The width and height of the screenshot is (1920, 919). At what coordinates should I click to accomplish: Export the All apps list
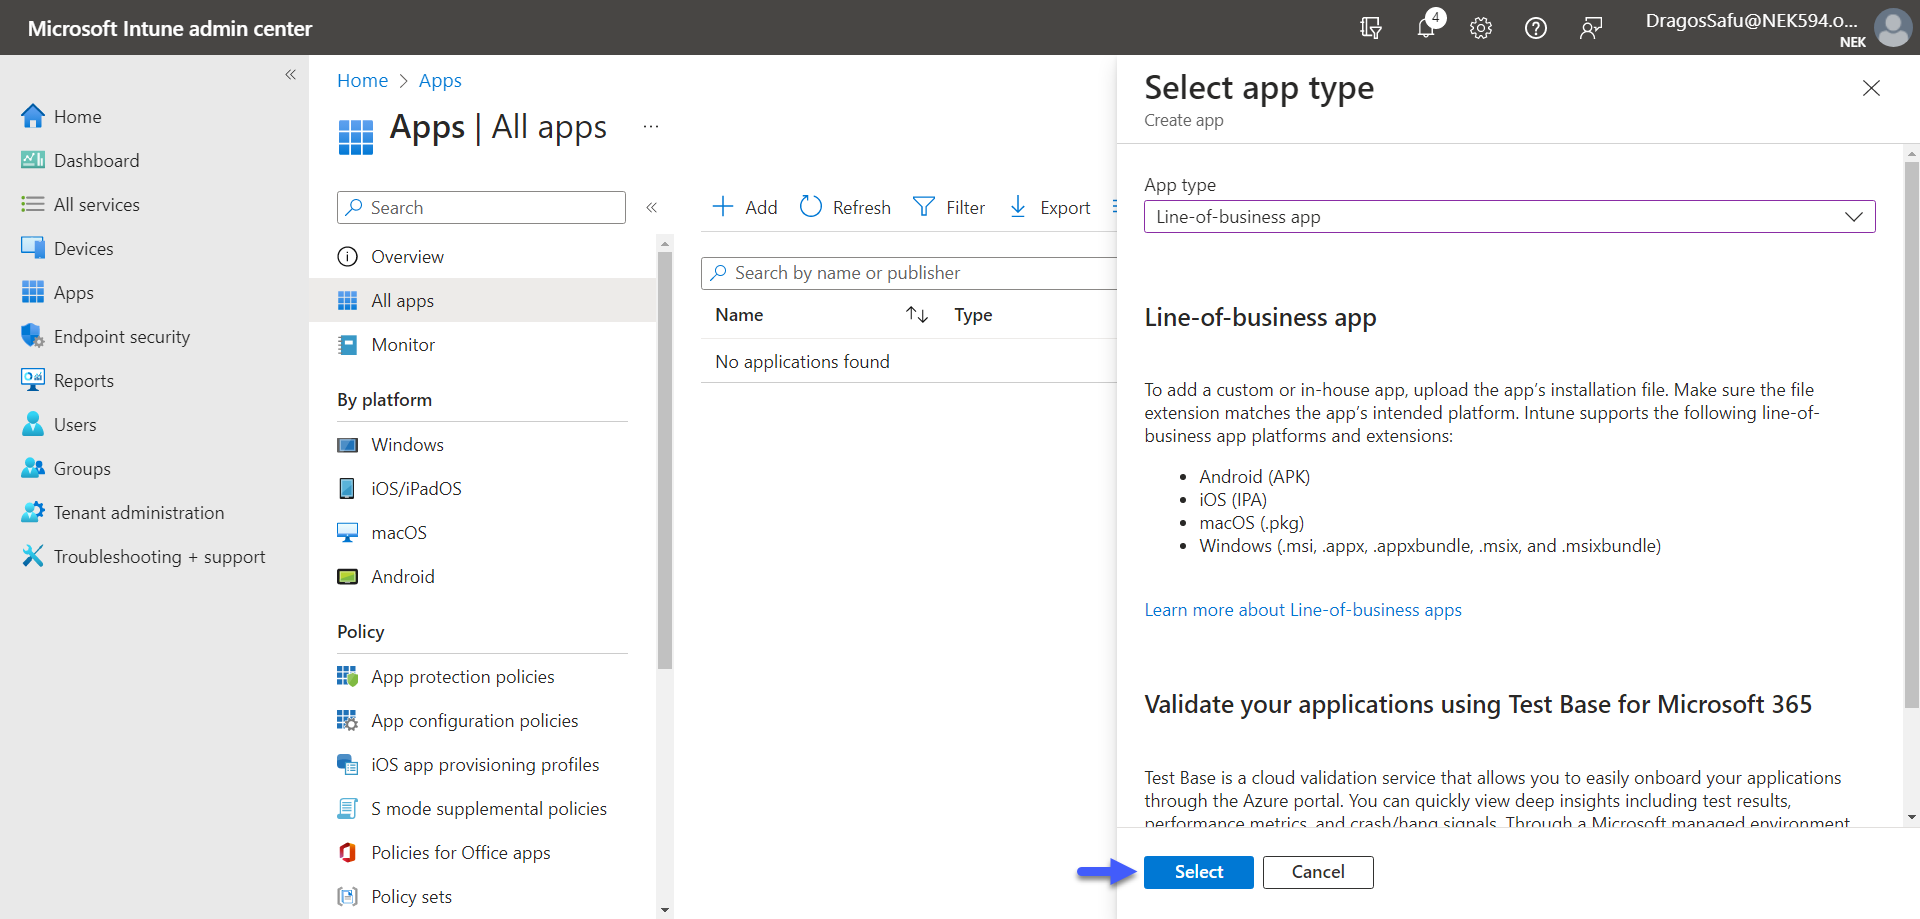tap(1049, 207)
